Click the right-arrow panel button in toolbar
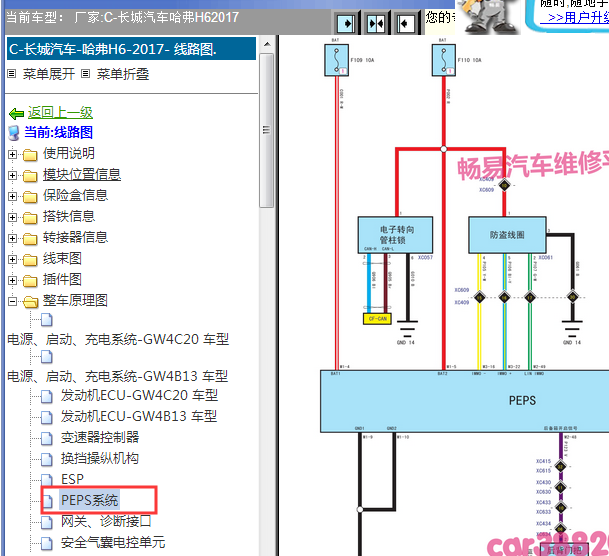The width and height of the screenshot is (609, 556). (346, 23)
